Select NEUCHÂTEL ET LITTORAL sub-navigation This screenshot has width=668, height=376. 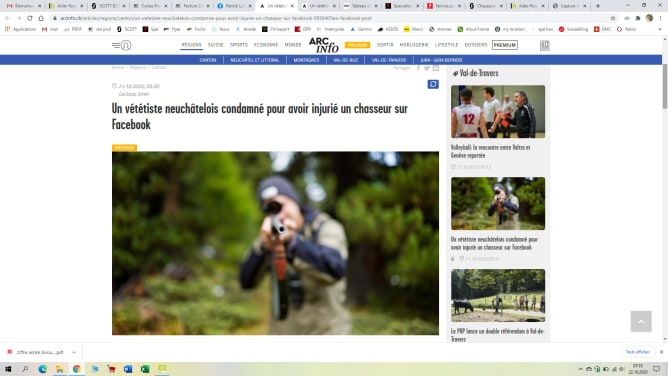pos(255,60)
